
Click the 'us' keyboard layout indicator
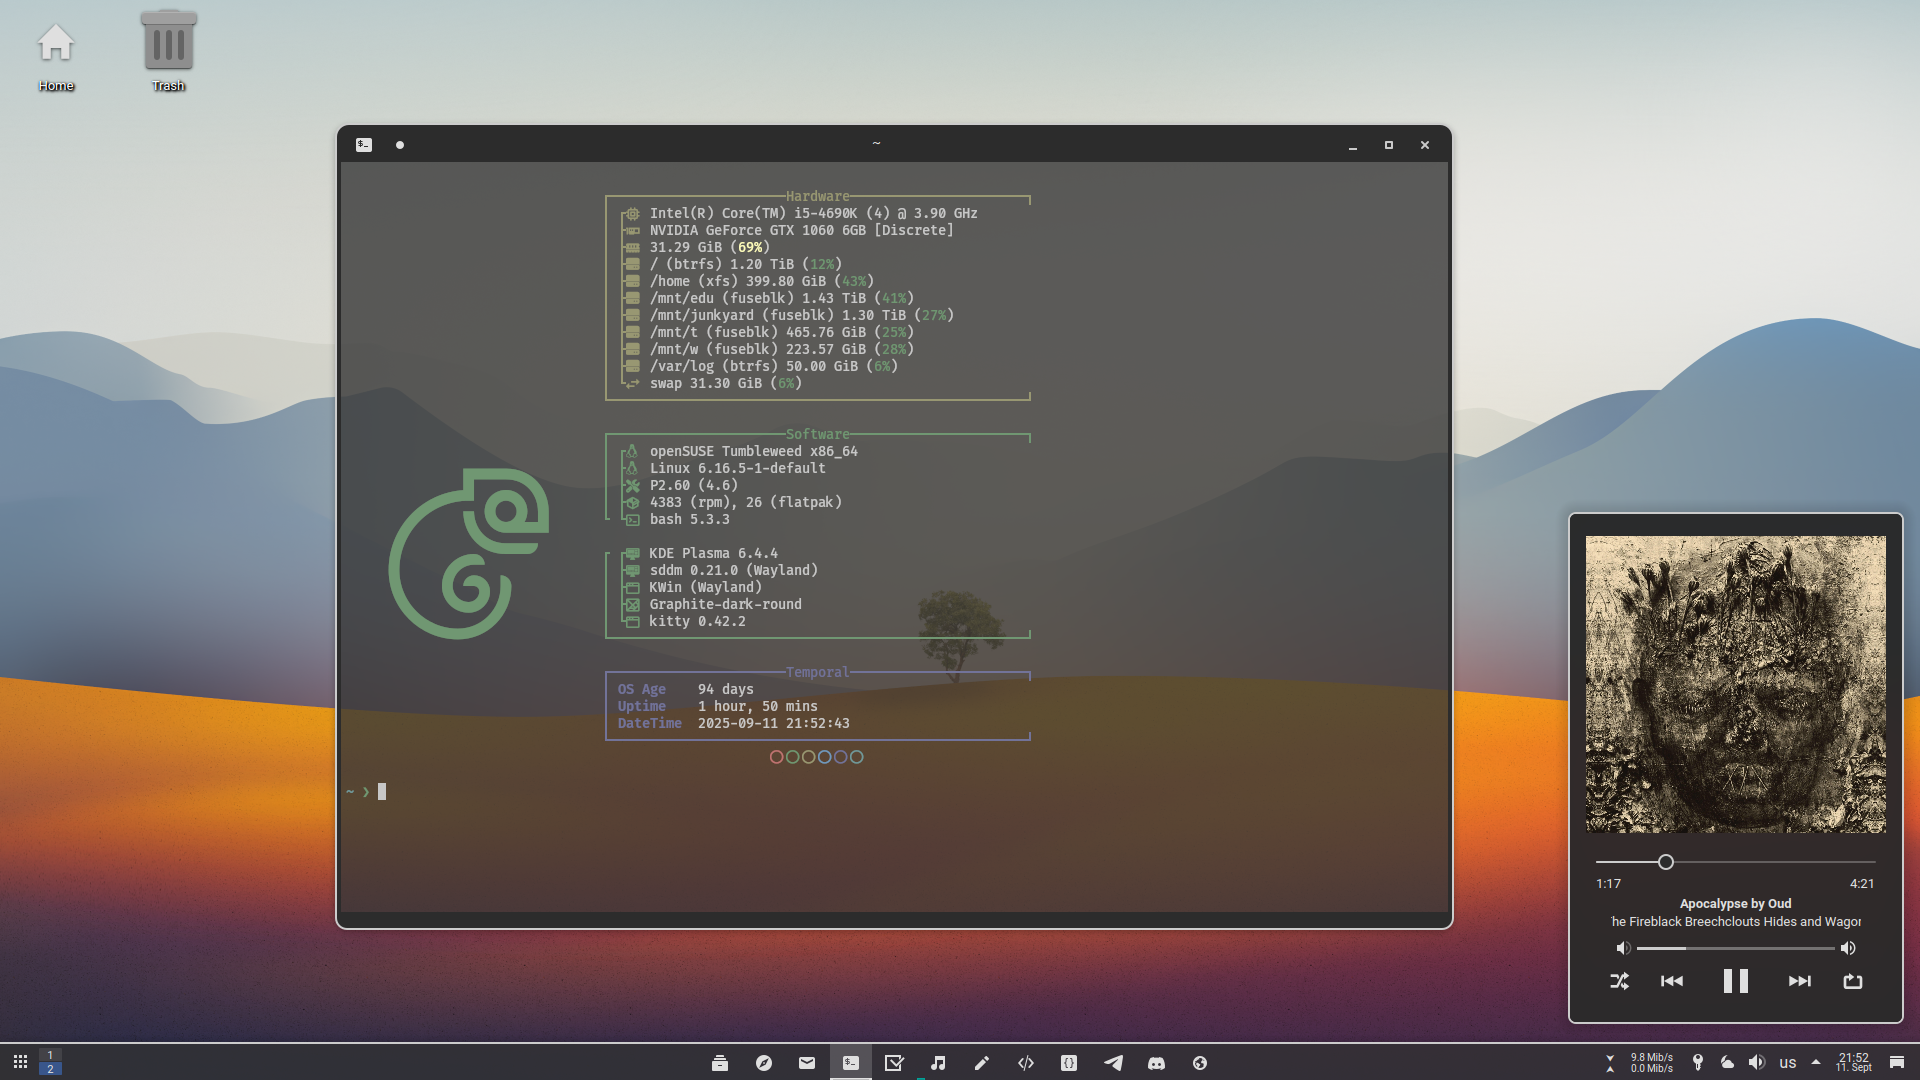(x=1788, y=1063)
